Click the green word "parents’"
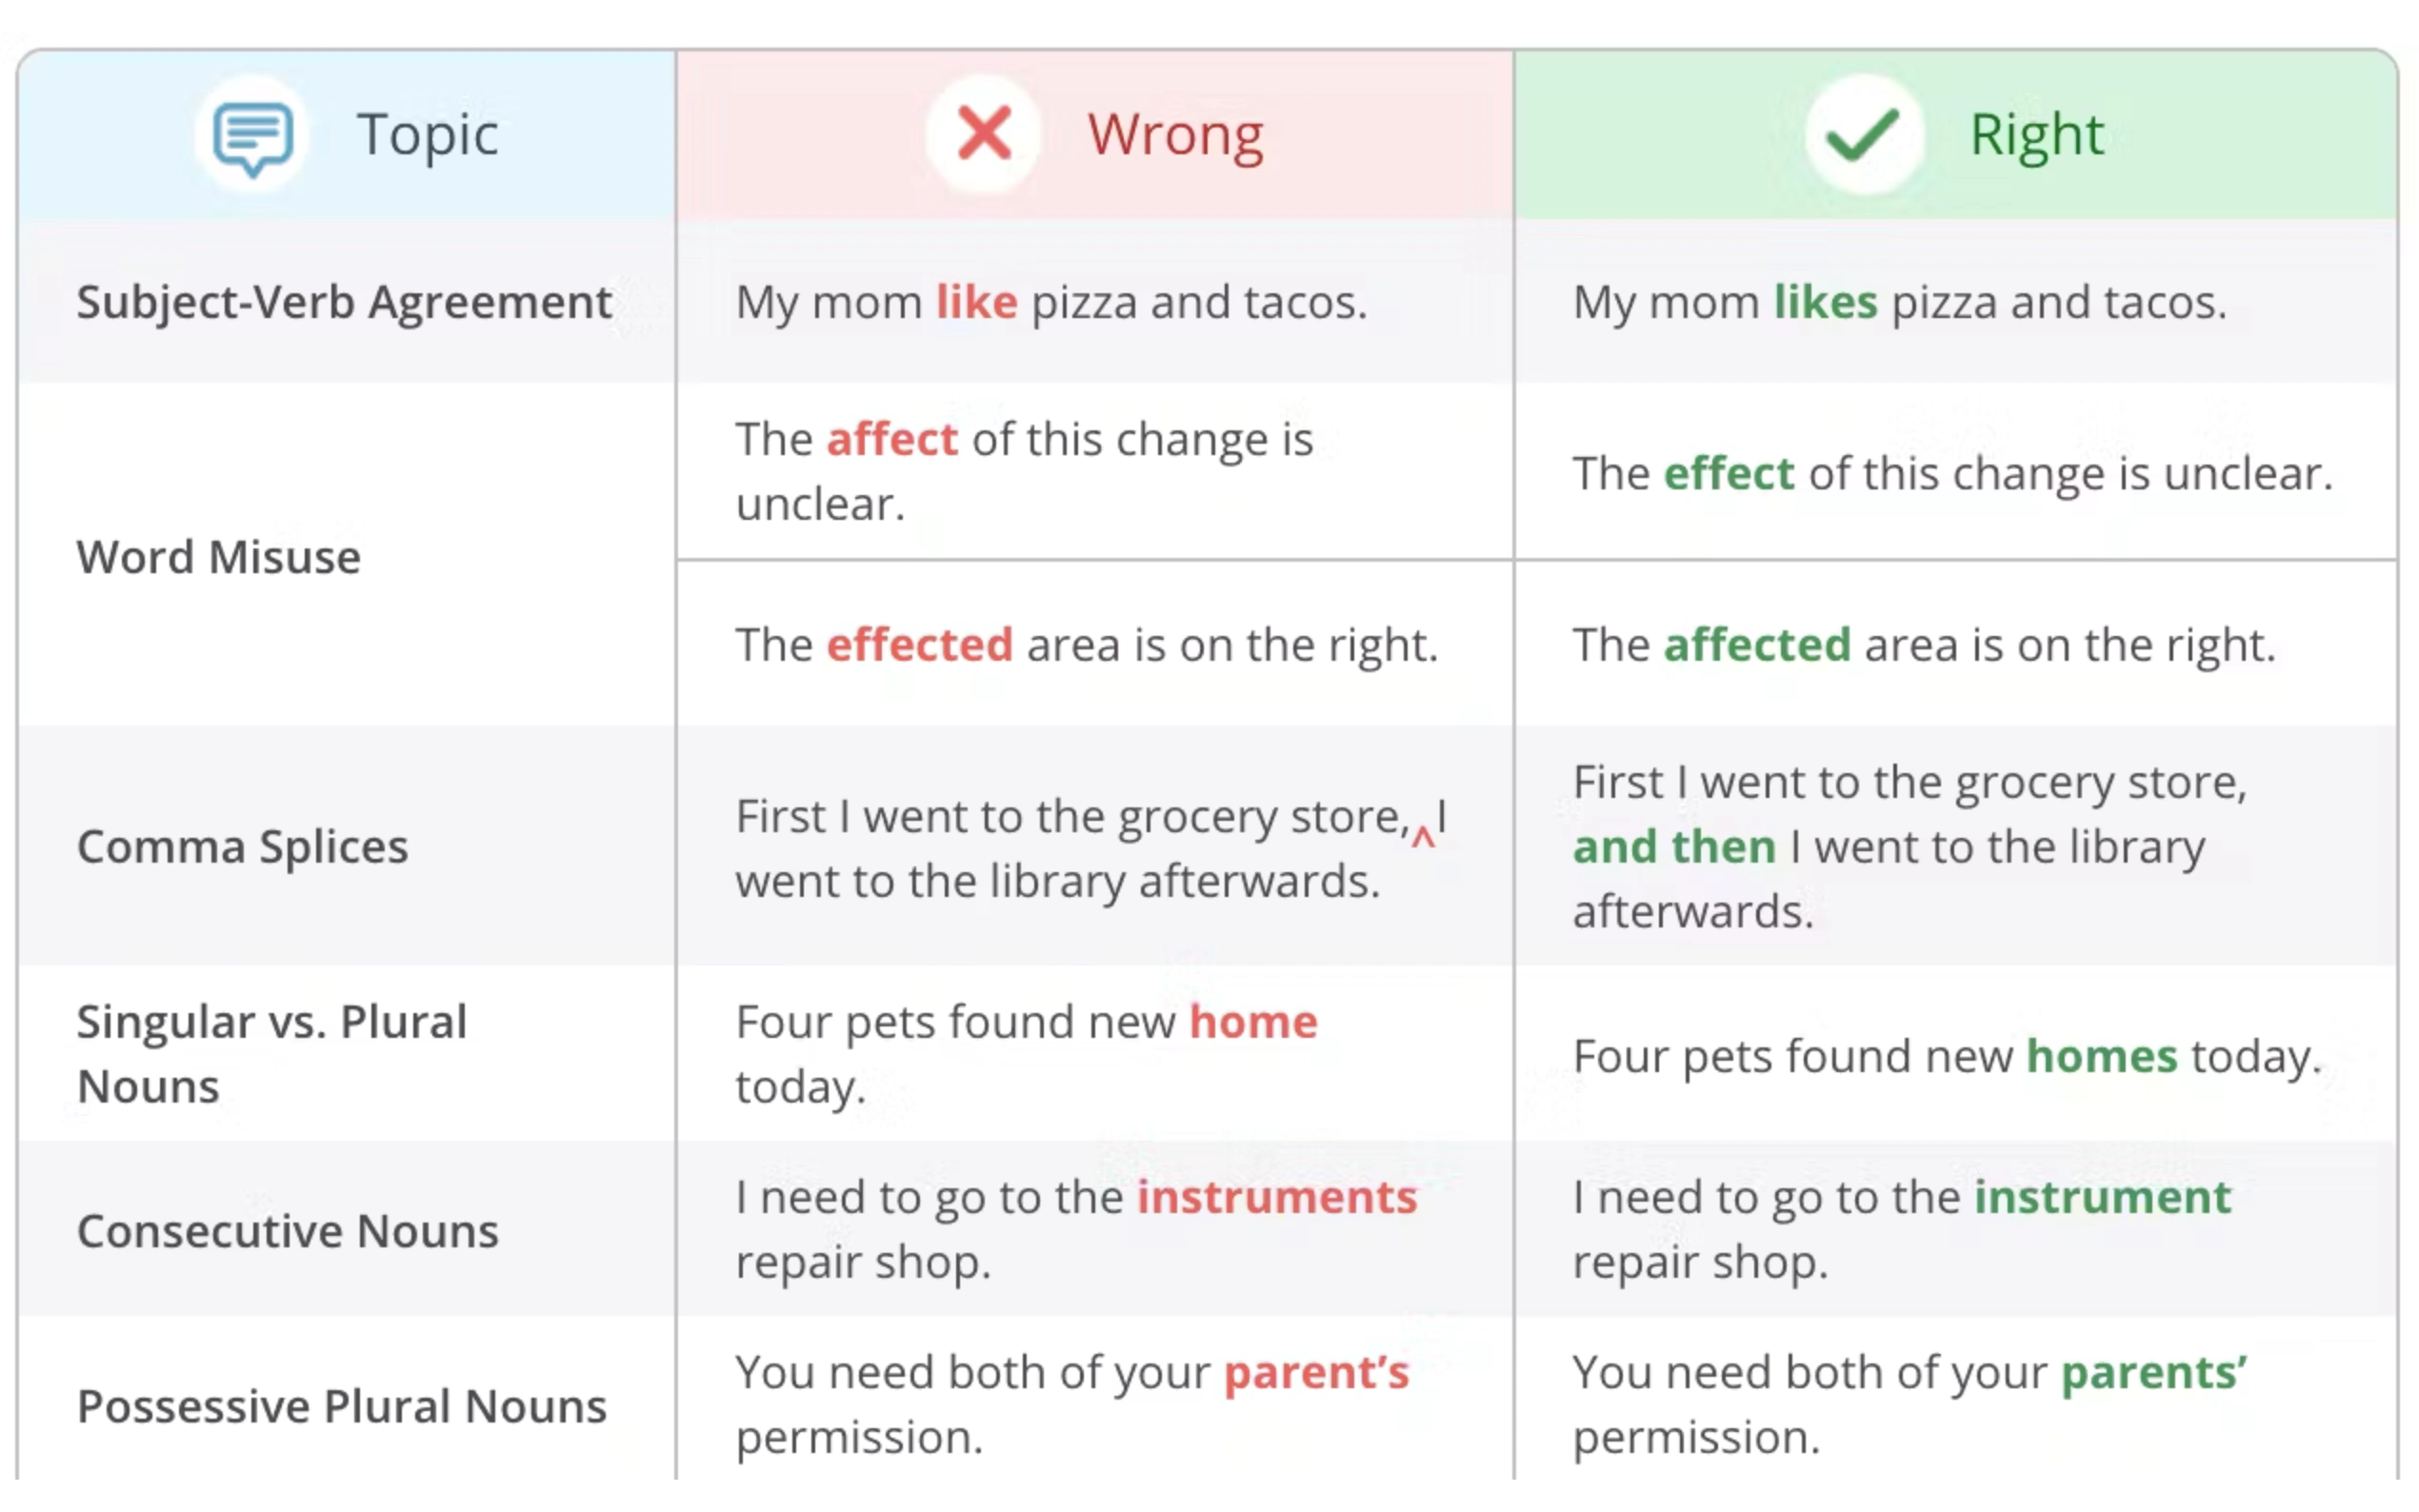Screen dimensions: 2419x1512 pyautogui.click(x=2154, y=1373)
